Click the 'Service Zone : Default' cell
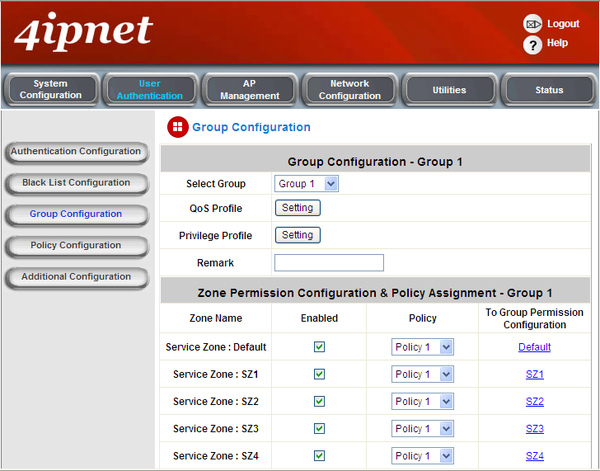 216,347
